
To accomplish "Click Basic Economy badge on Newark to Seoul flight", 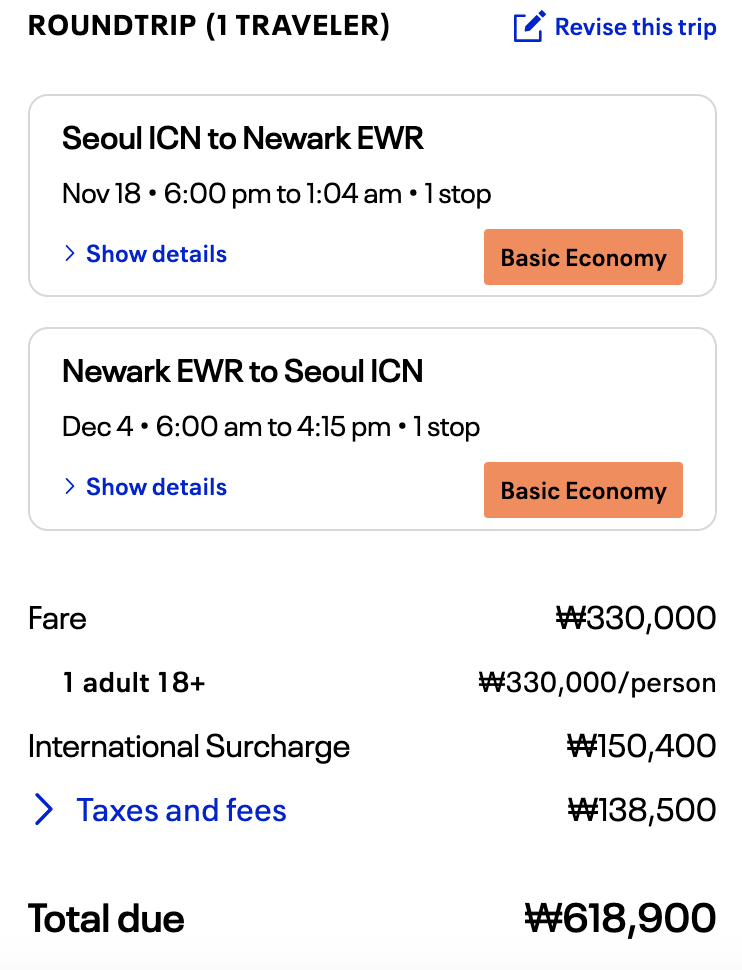I will click(583, 491).
